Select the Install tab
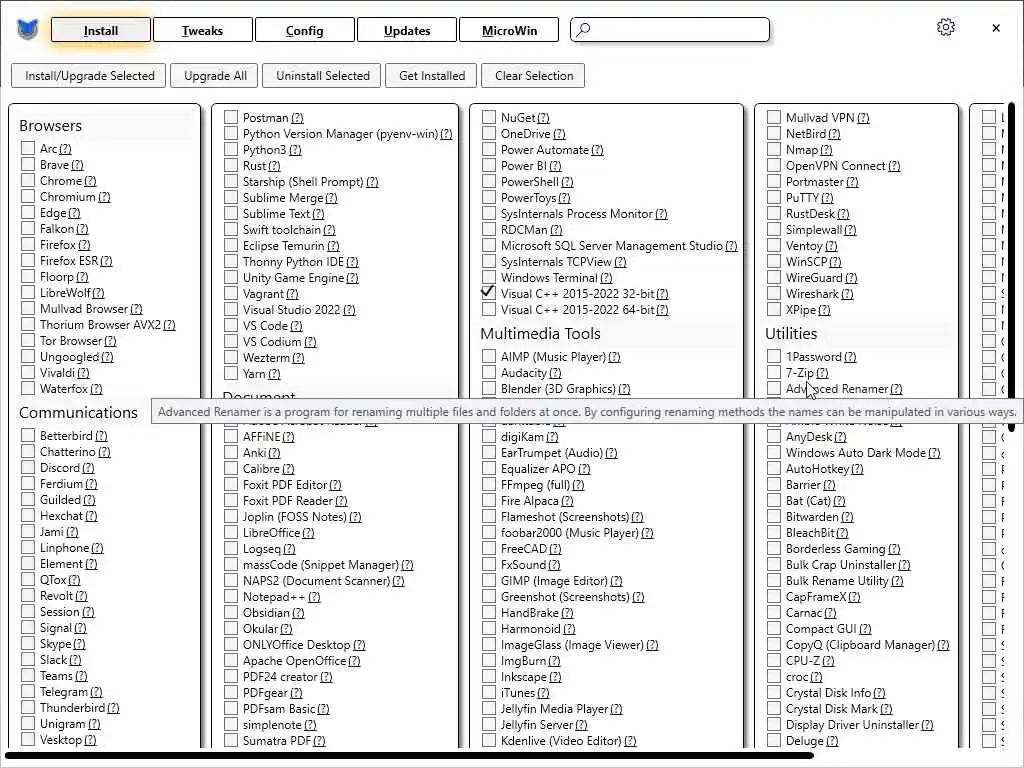 point(101,30)
